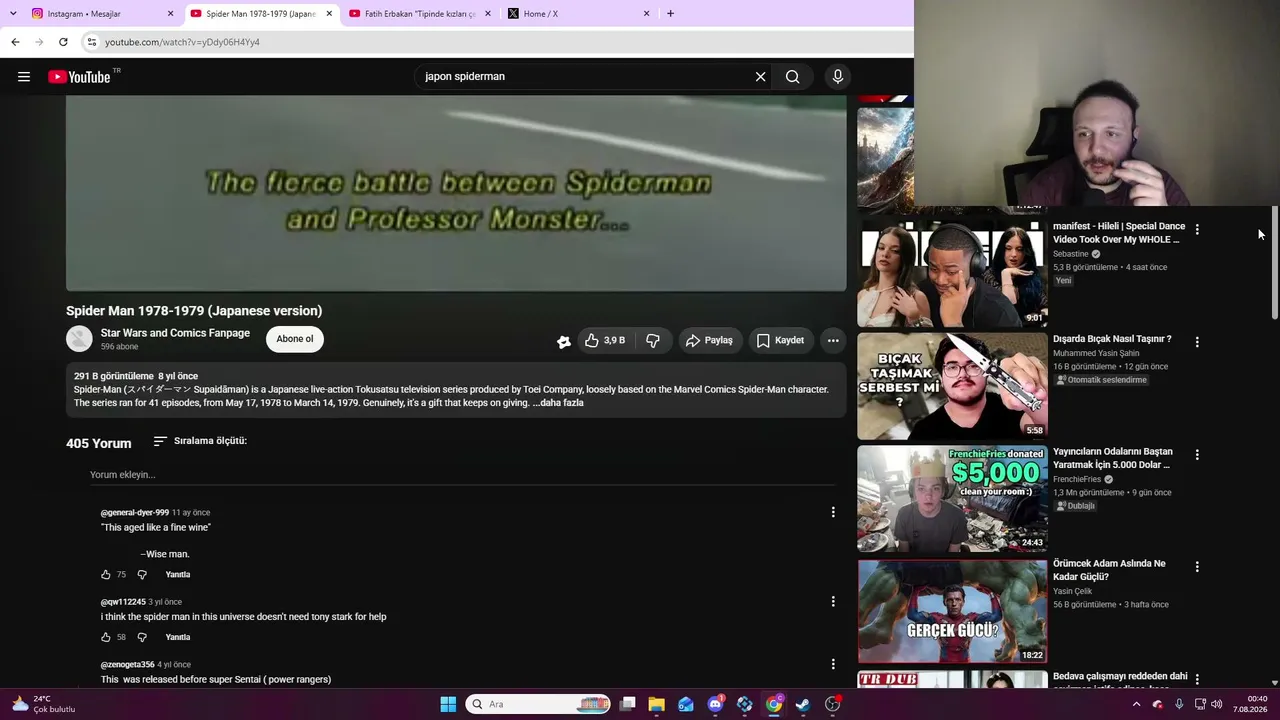Open the Gerçek Gücü Spider-Man thumbnail

click(952, 611)
